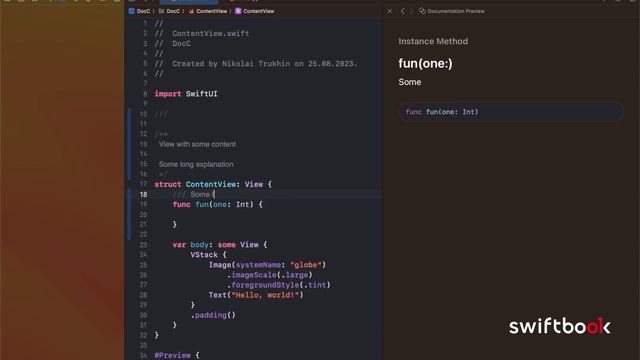Click '#Preview {' macro line

pyautogui.click(x=177, y=355)
